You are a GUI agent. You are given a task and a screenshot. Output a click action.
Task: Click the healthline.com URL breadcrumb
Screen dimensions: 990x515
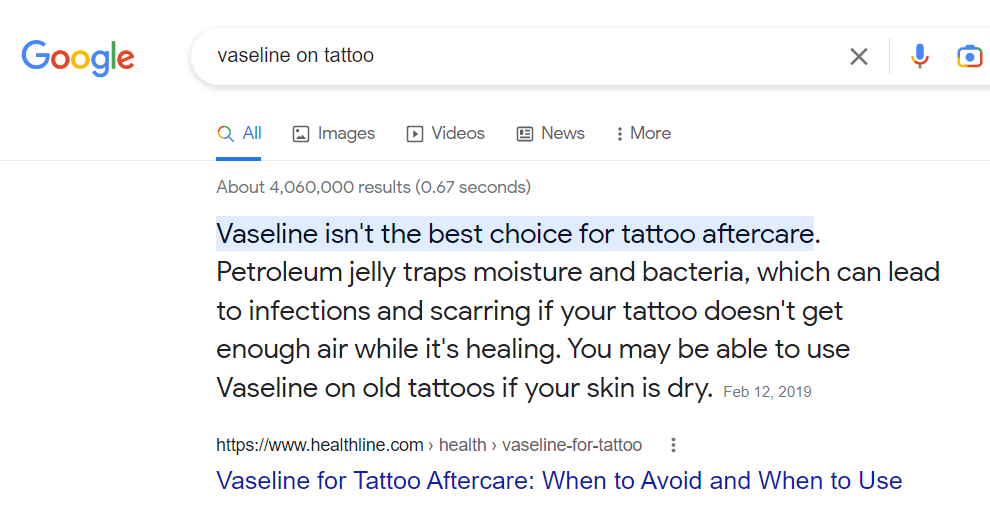click(320, 445)
